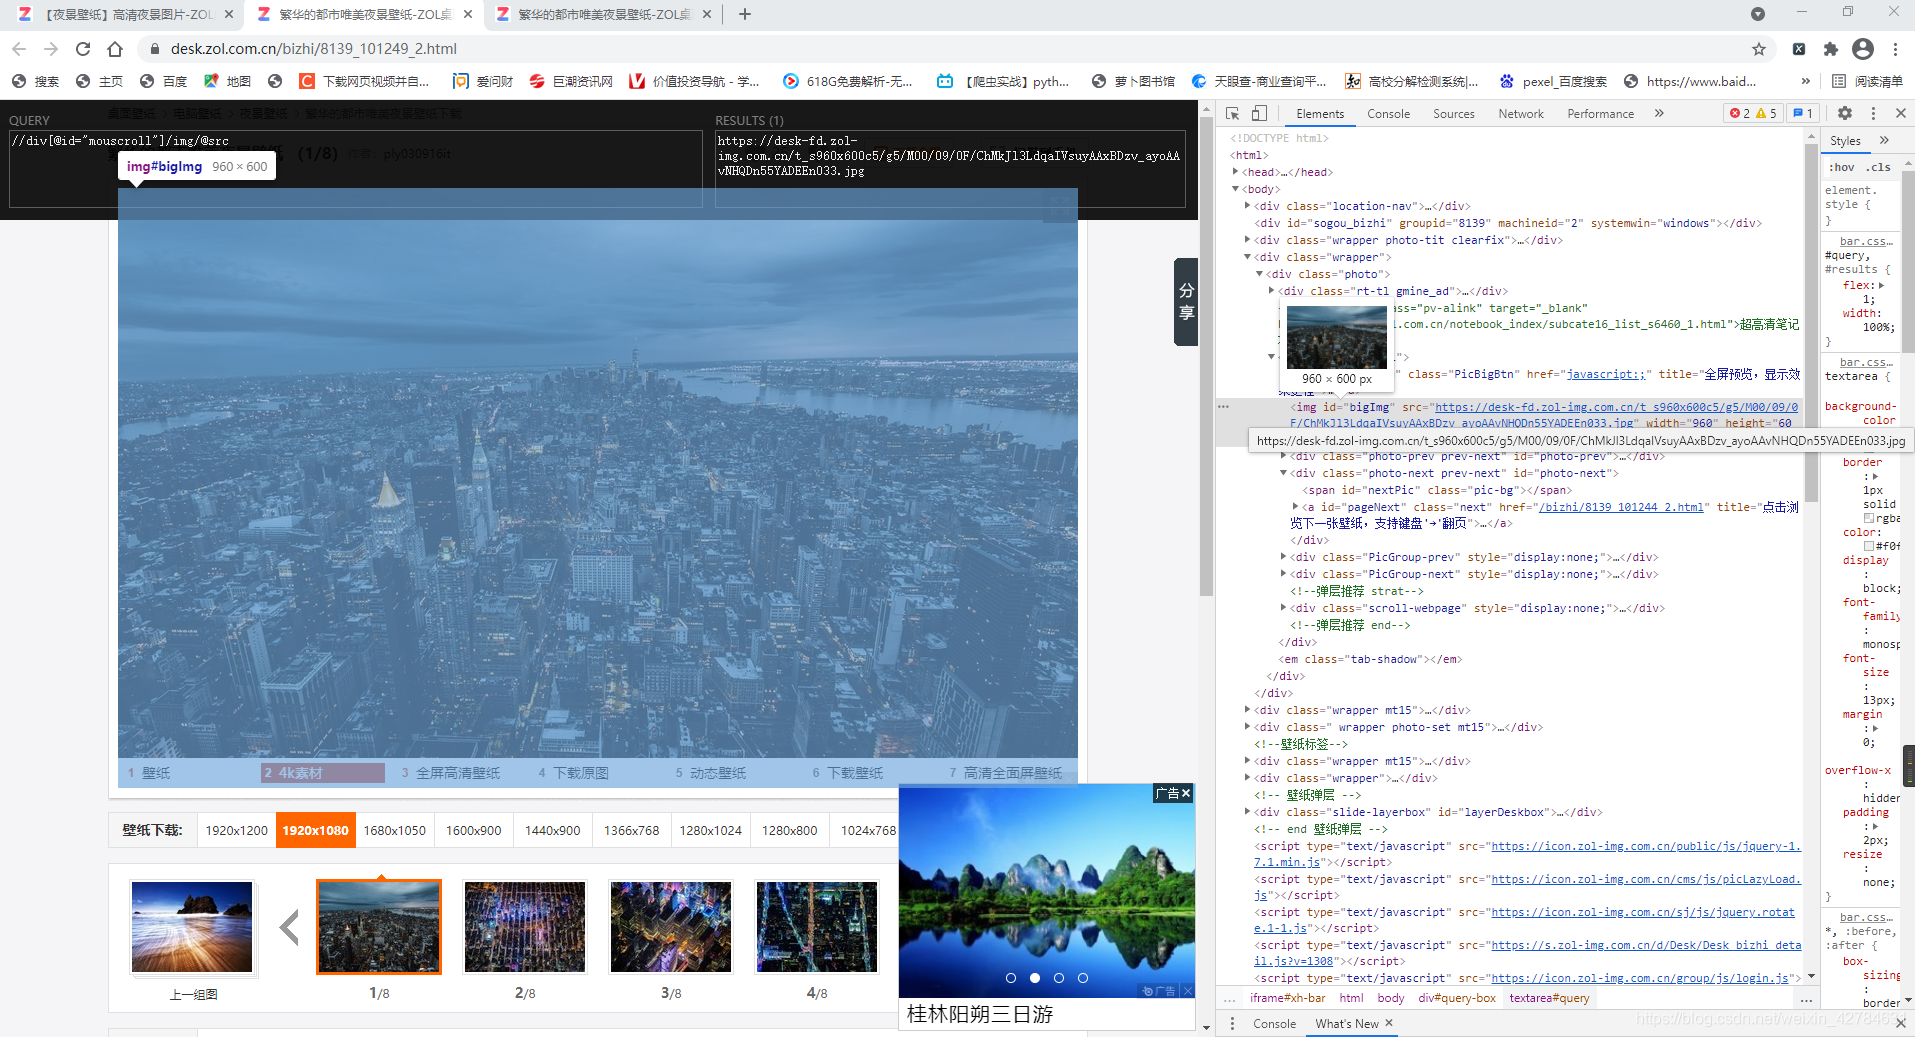
Task: Switch to the Performance tab
Action: (1600, 113)
